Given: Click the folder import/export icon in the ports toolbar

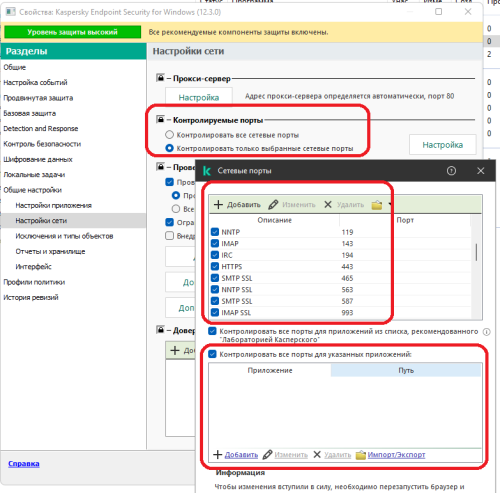Looking at the screenshot, I should (x=377, y=205).
